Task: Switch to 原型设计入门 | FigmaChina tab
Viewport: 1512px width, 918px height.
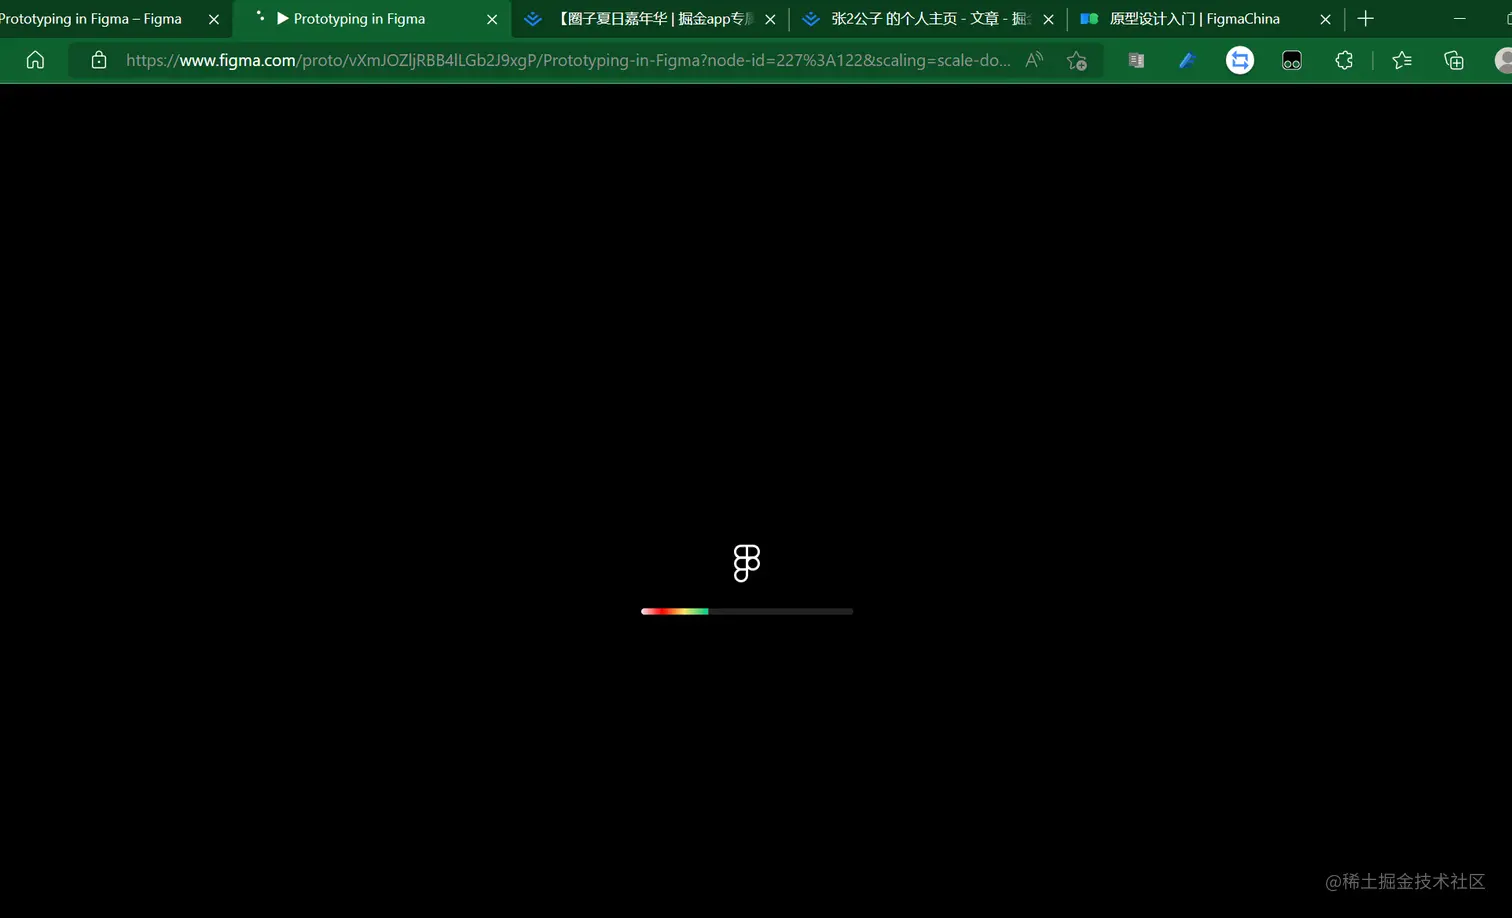Action: tap(1206, 19)
